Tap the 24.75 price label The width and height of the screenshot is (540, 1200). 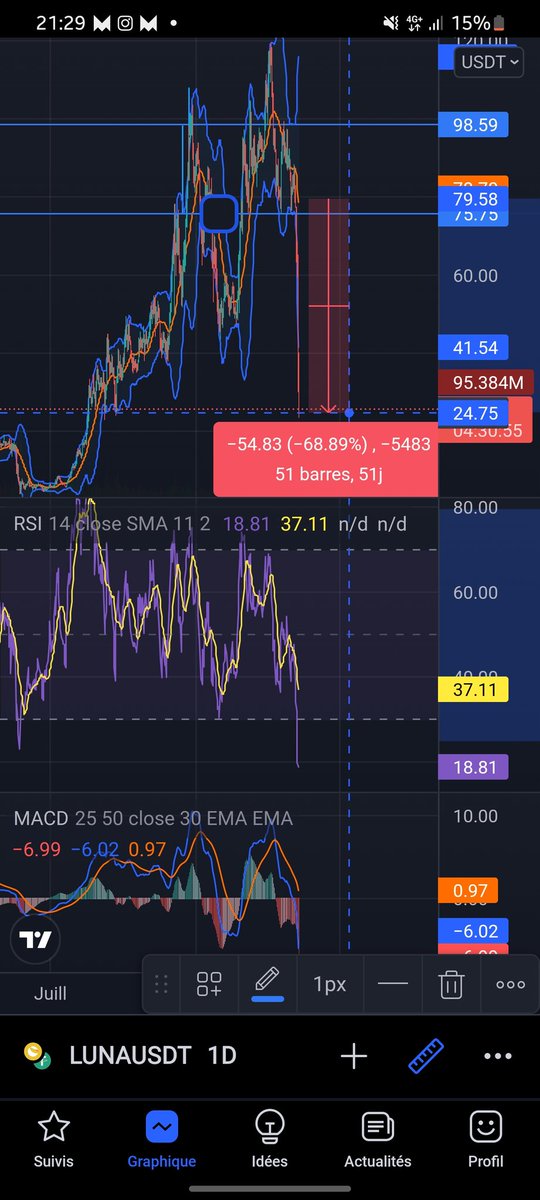474,412
